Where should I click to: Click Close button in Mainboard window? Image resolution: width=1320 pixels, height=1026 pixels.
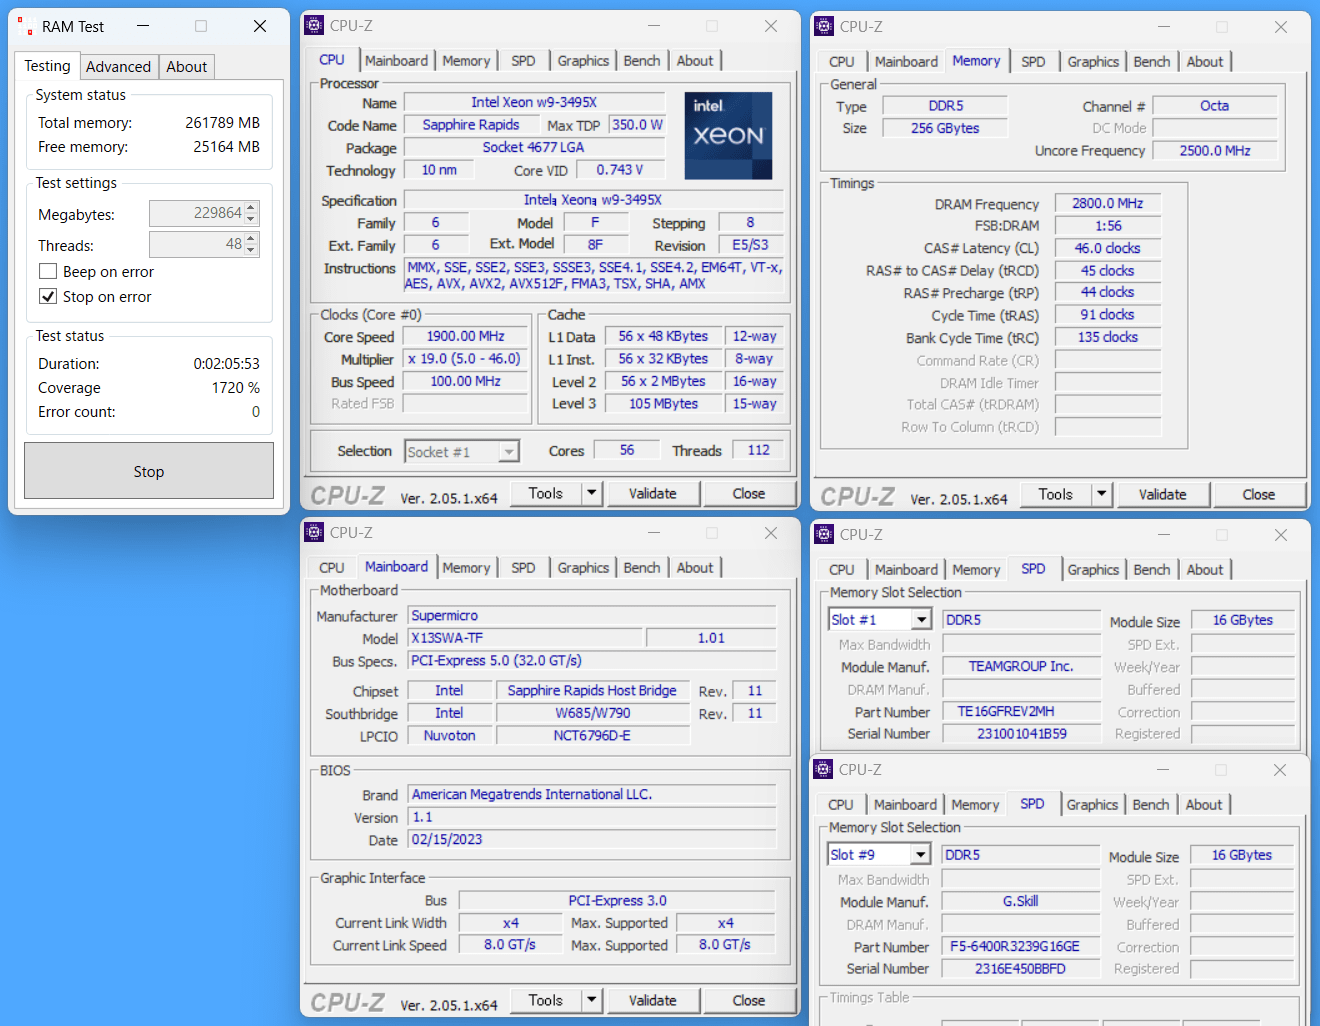click(x=749, y=1000)
